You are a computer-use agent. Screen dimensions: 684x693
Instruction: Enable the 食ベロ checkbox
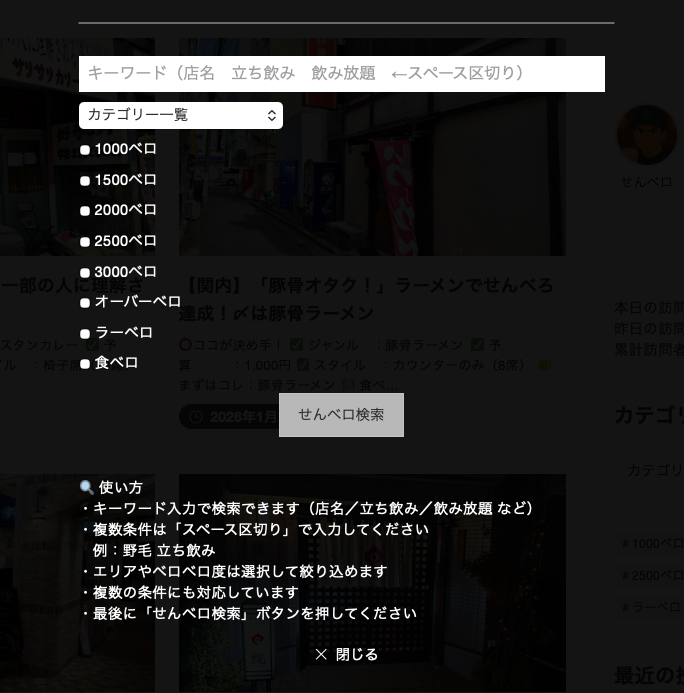tap(85, 364)
